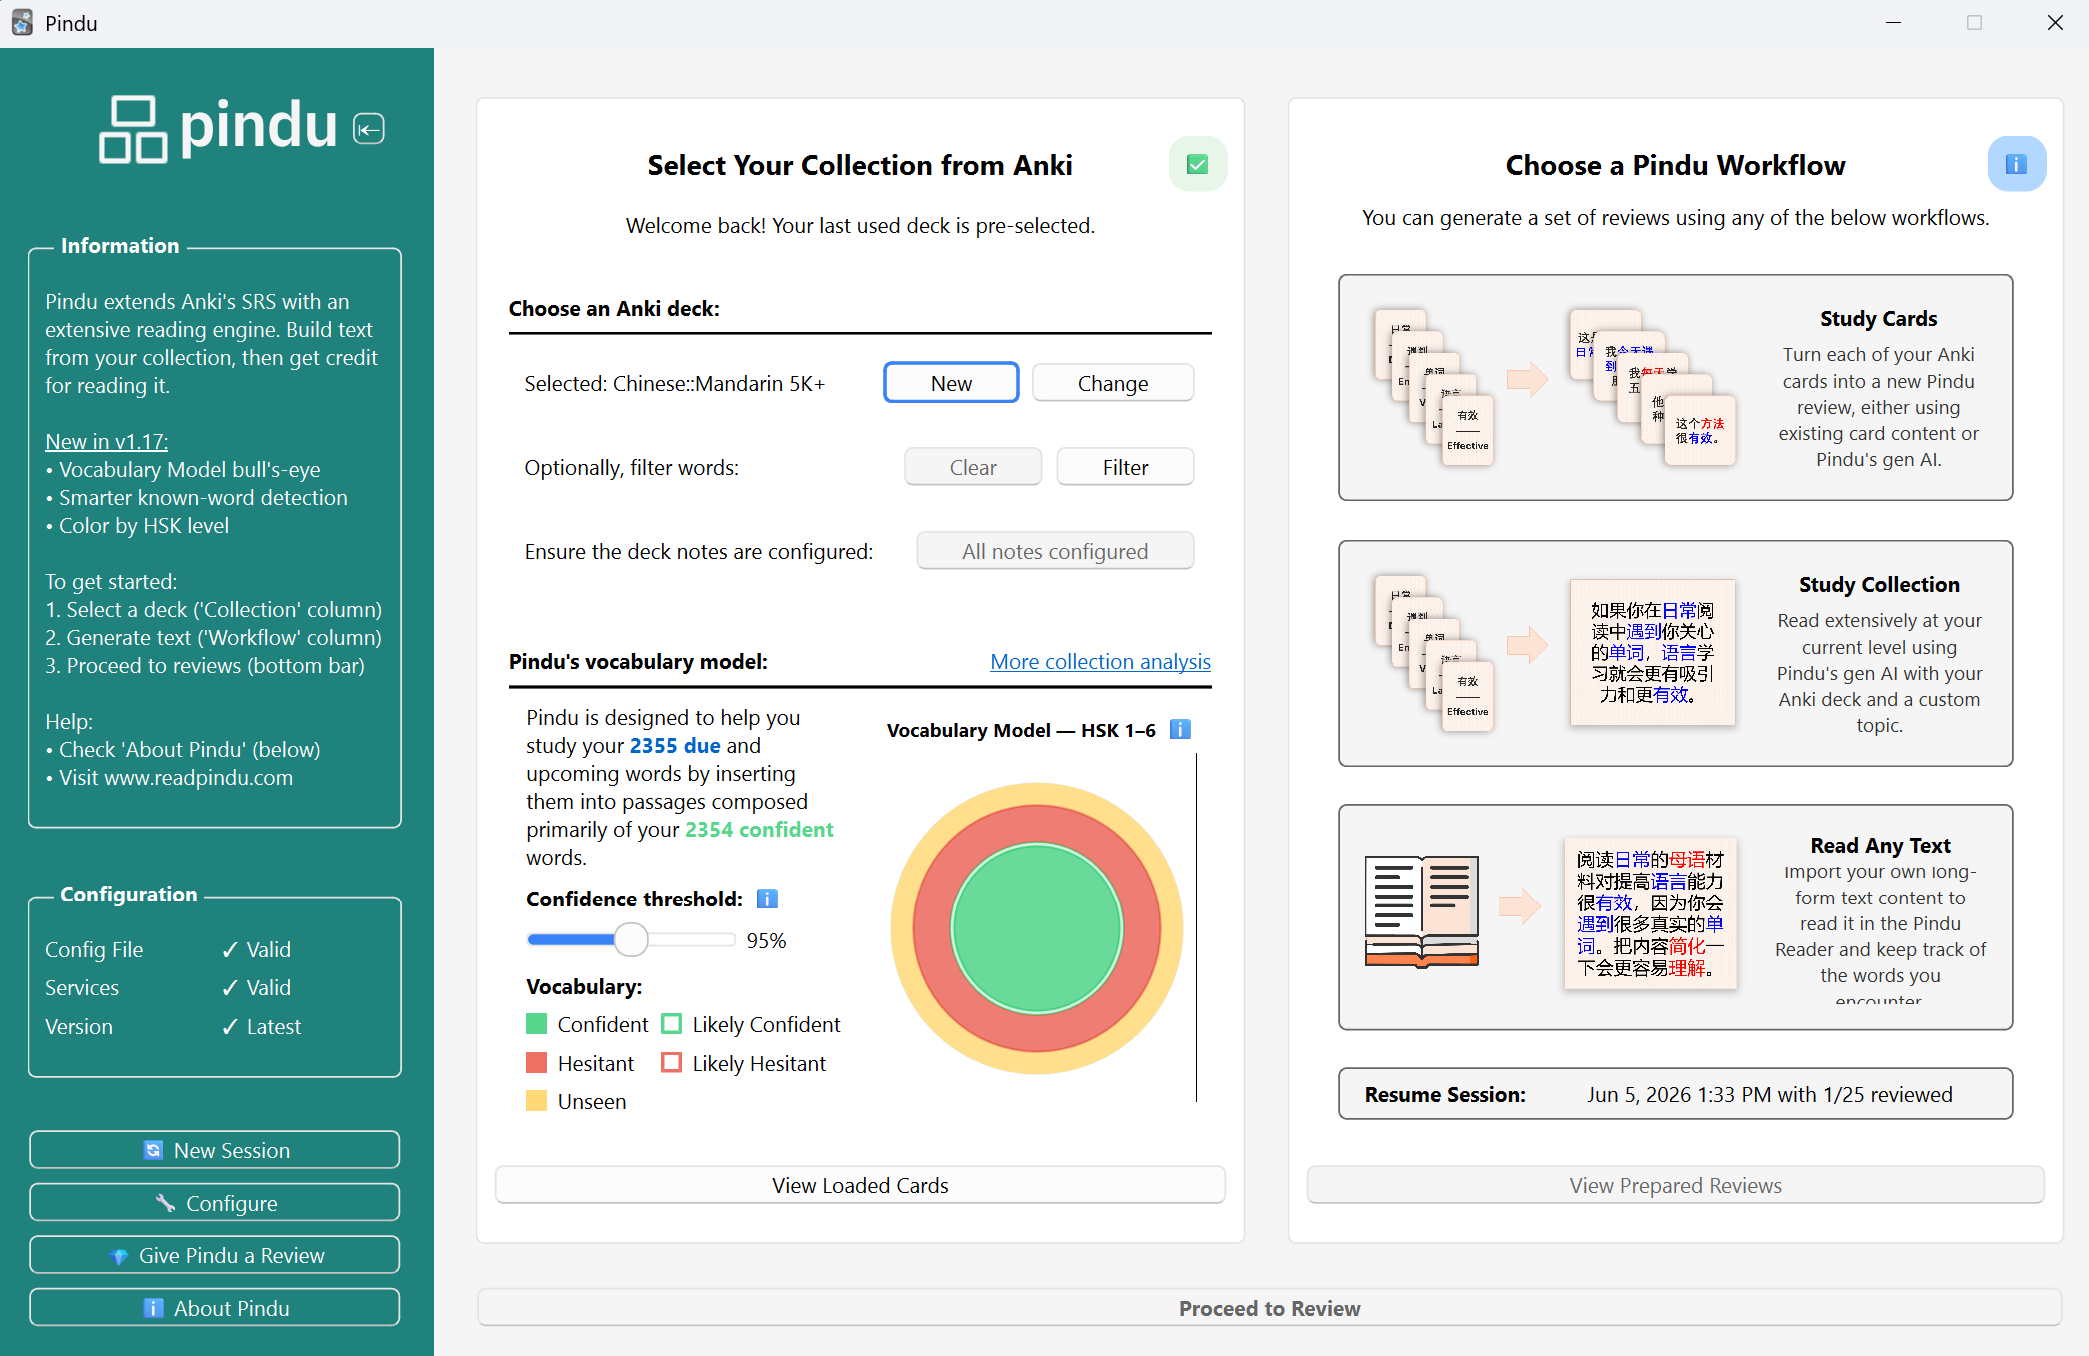Click the Read Any Text Chinese passage thumbnail
This screenshot has height=1356, width=2089.
point(1650,913)
